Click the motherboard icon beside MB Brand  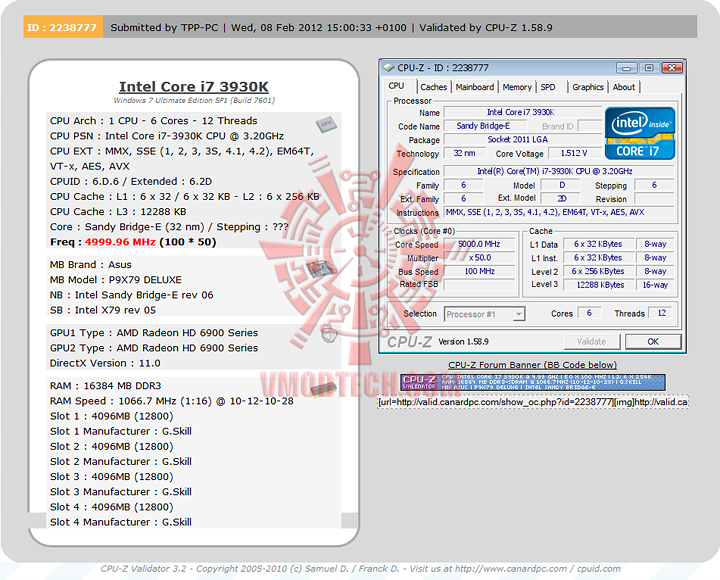pos(320,268)
